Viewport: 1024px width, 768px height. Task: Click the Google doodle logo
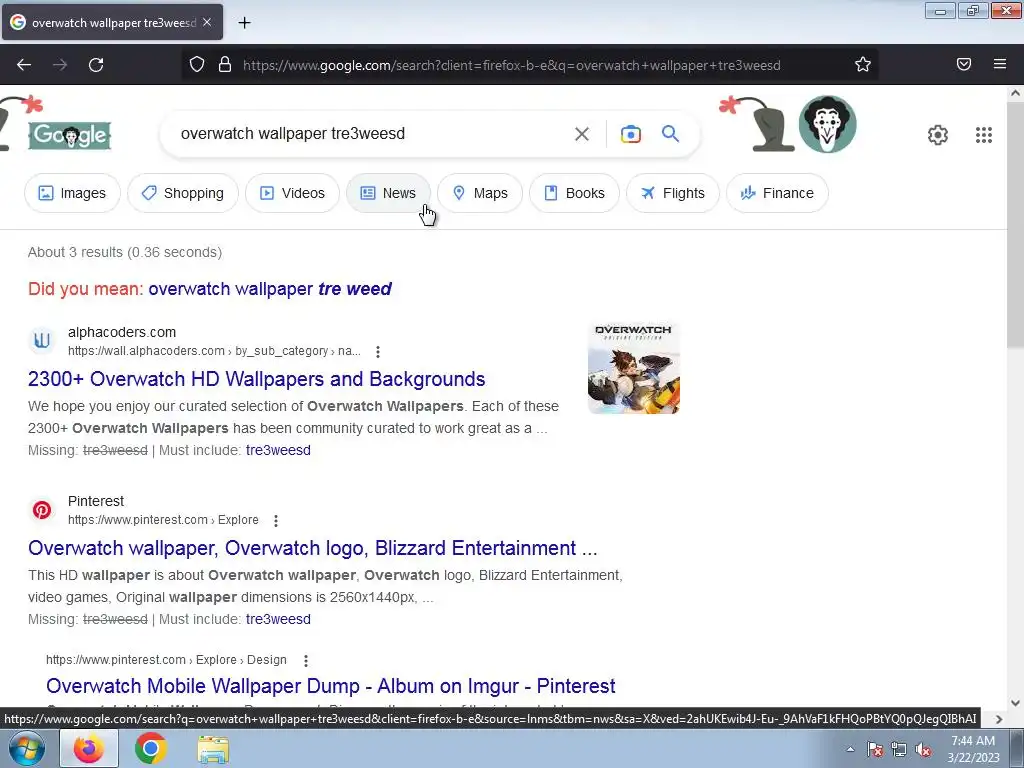coord(69,135)
